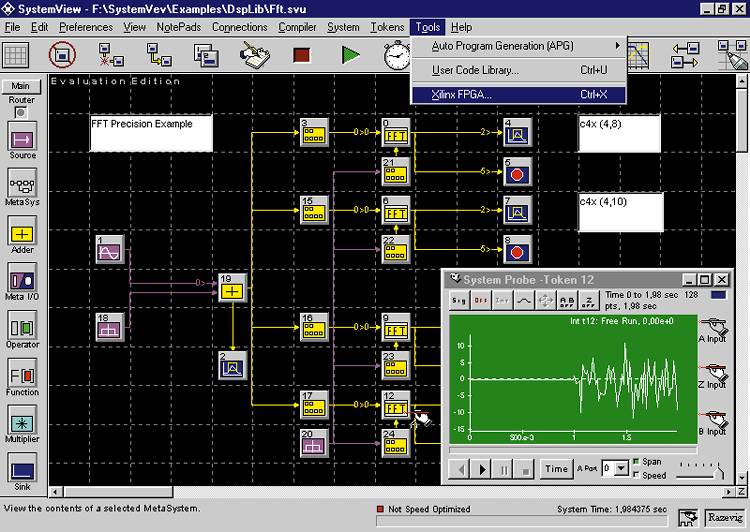This screenshot has width=750, height=532.
Task: Click the Razevig button in status bar
Action: (x=725, y=517)
